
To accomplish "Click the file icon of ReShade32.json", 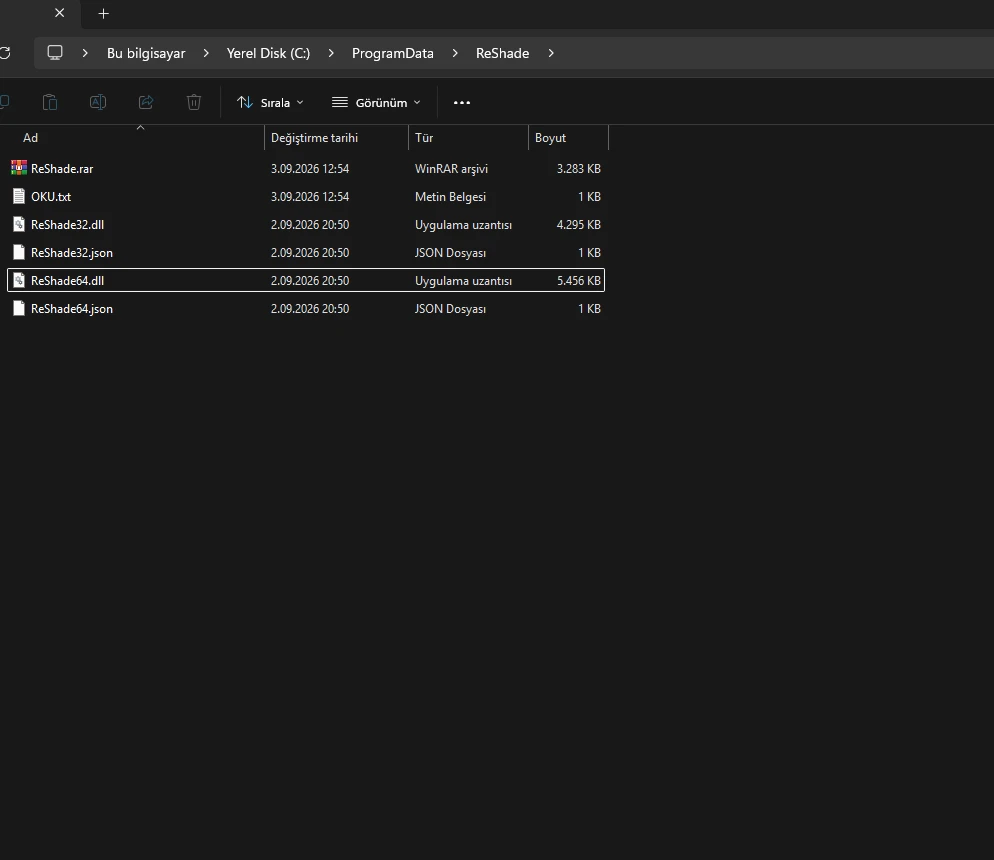I will 19,252.
